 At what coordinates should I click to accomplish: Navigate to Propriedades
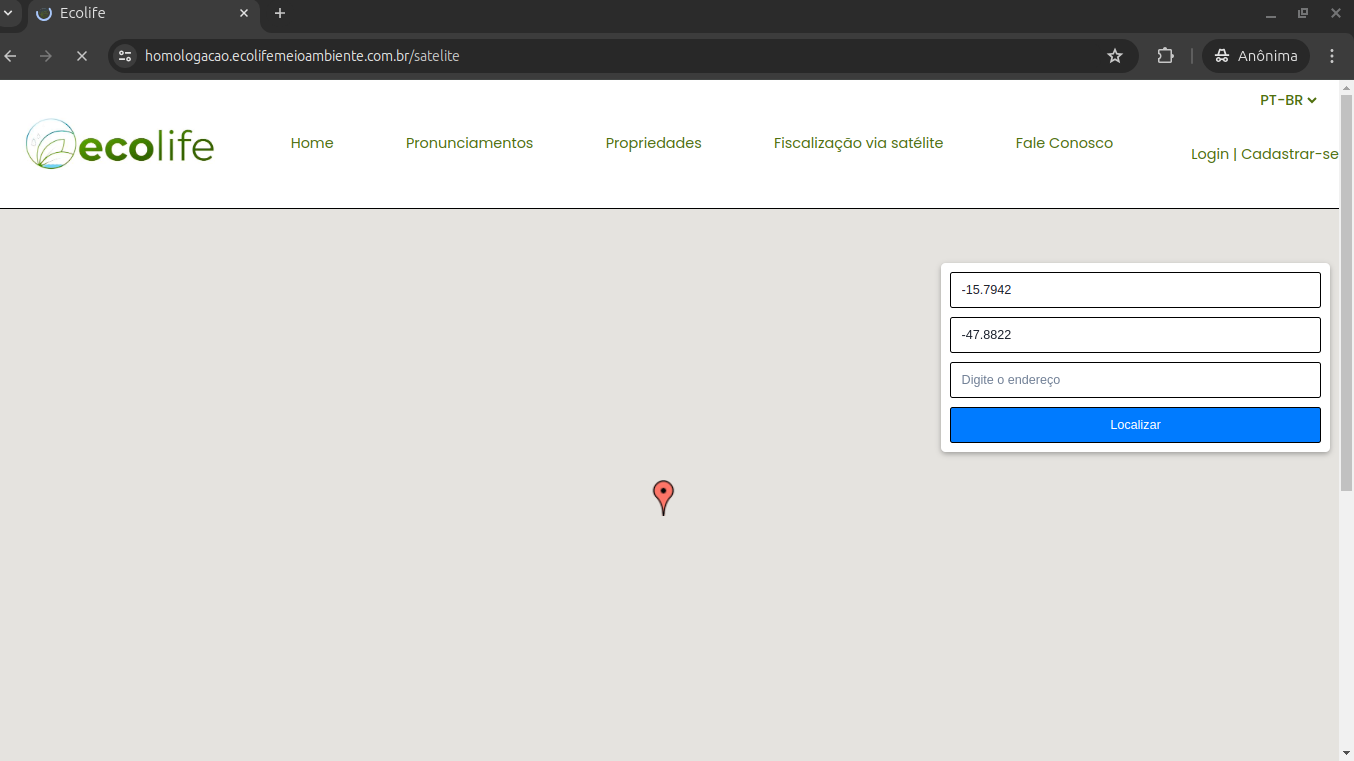[653, 143]
